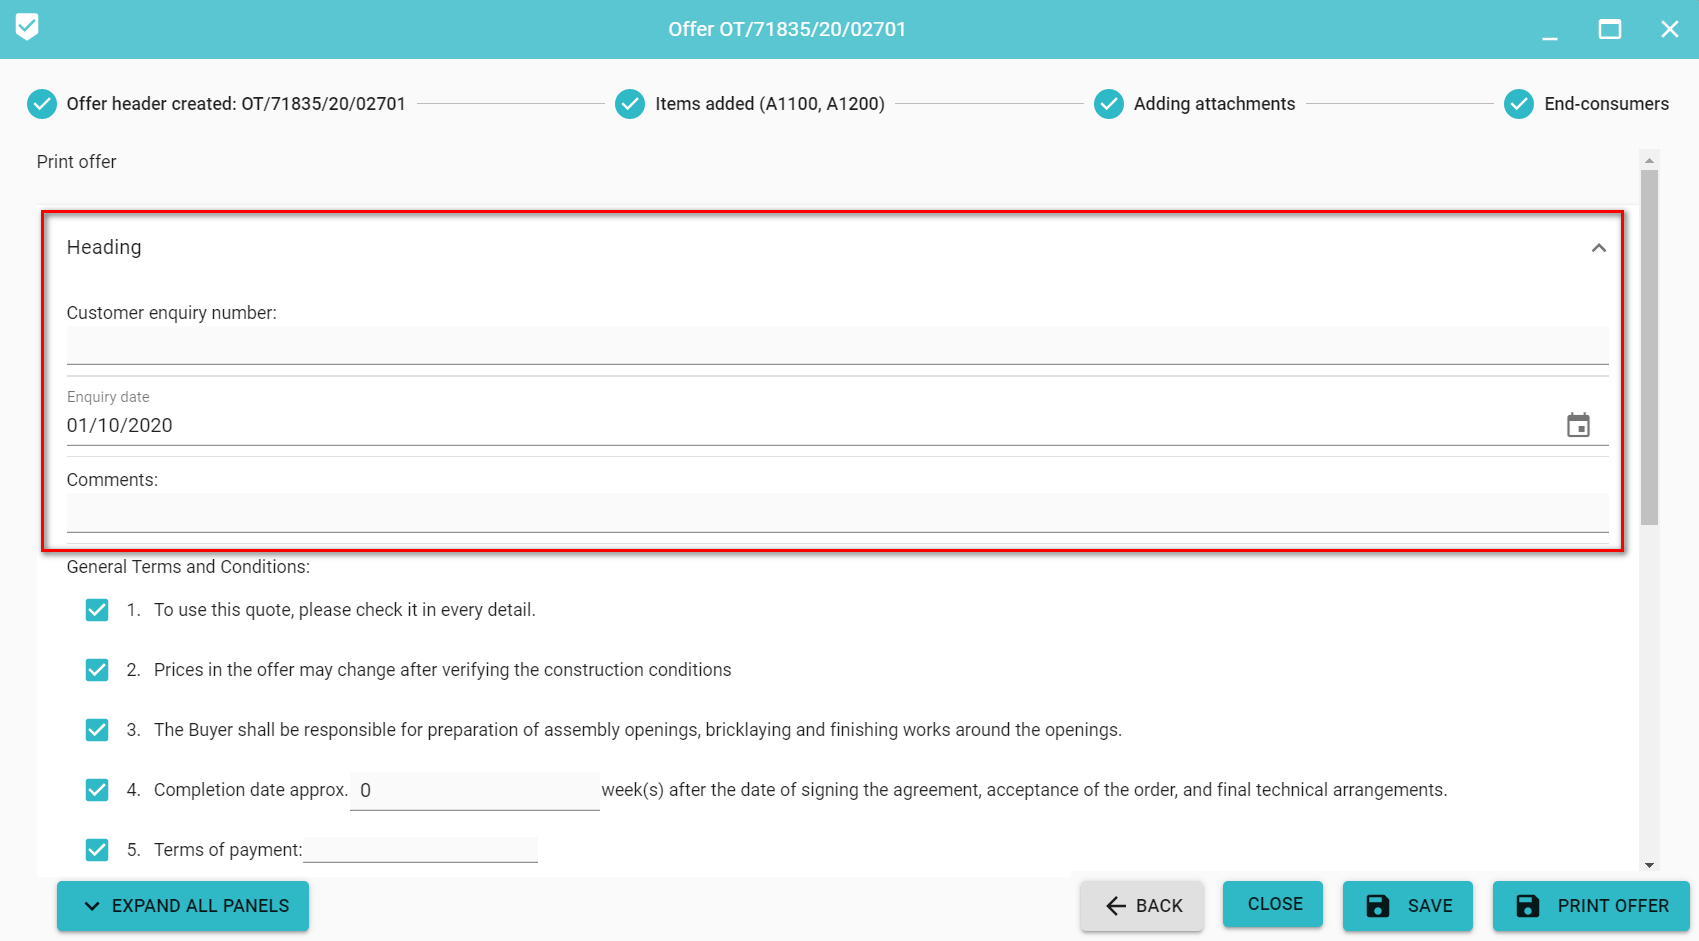Uncheck term 2 about price changes
The image size is (1699, 941).
[97, 670]
